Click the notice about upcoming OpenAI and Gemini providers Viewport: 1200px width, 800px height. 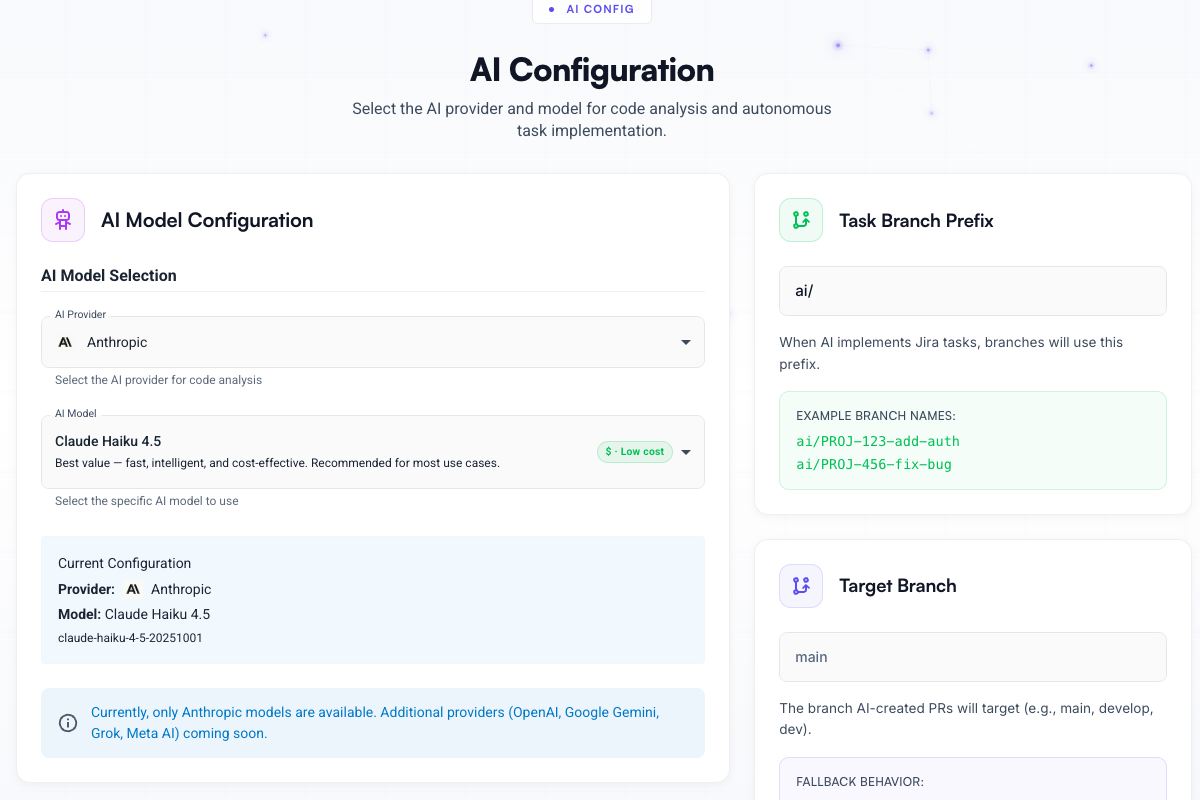pos(374,721)
